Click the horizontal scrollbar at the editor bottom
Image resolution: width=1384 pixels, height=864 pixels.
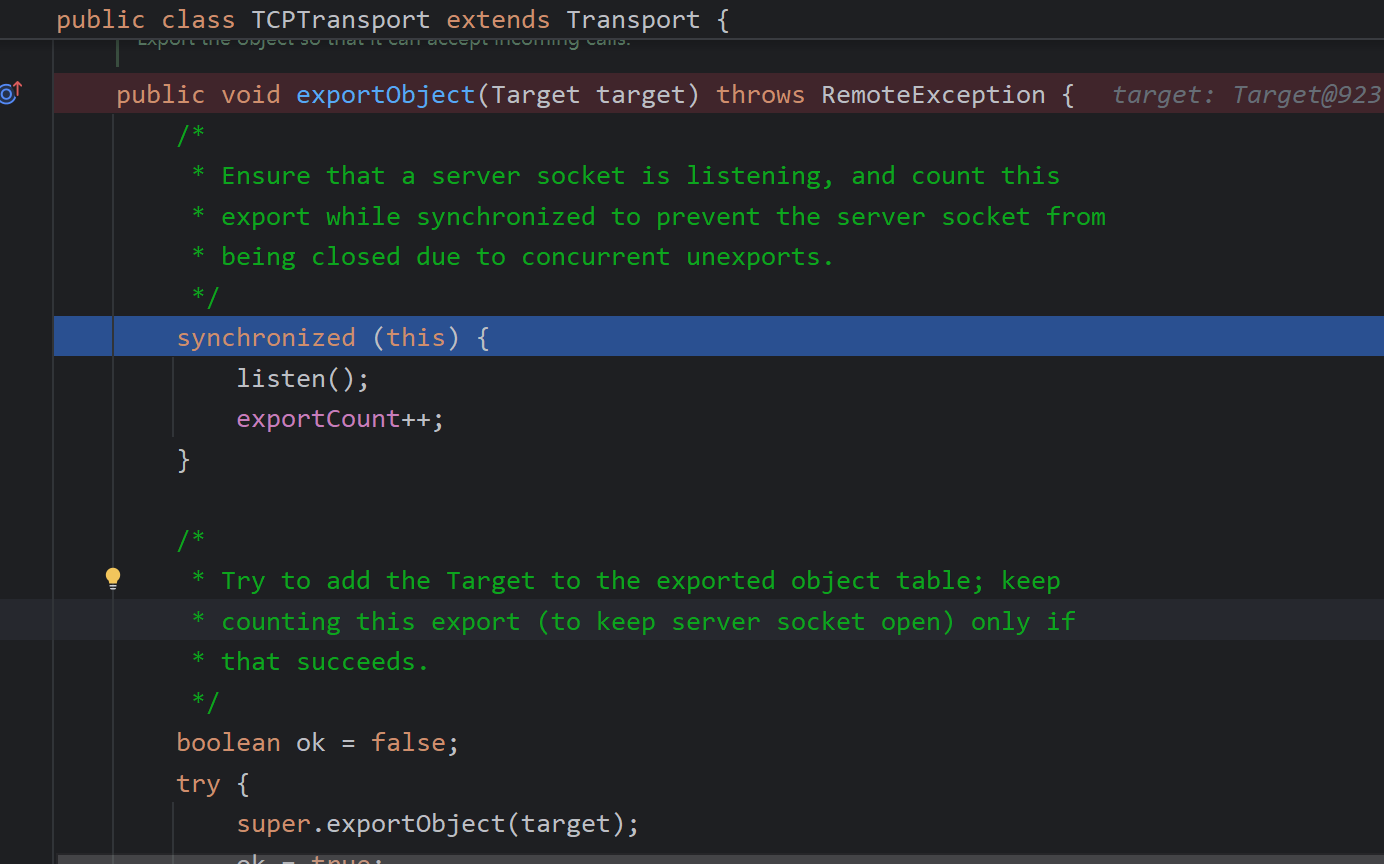(x=720, y=859)
